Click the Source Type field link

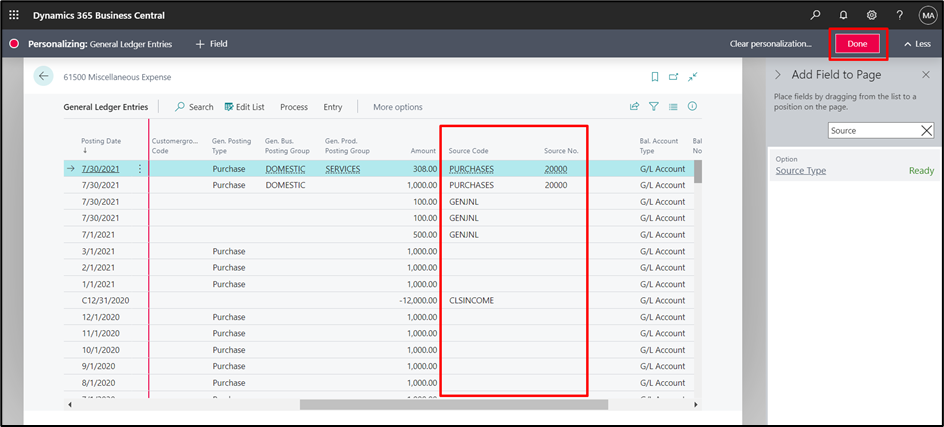point(801,170)
